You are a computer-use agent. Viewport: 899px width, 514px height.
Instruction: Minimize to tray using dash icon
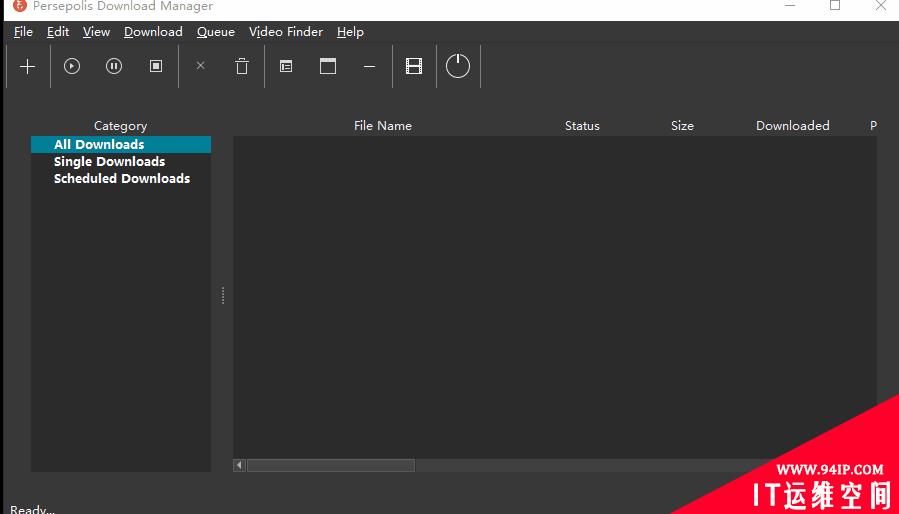click(370, 67)
